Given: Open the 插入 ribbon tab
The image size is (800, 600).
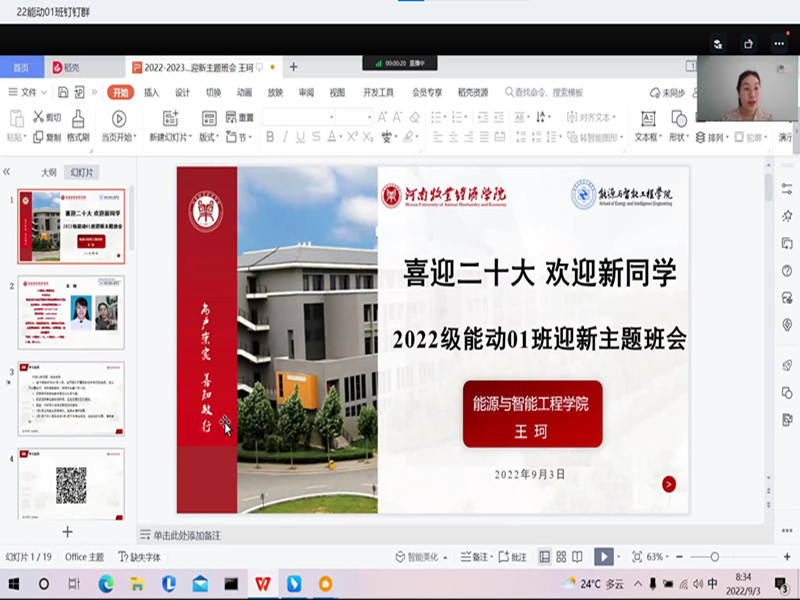Looking at the screenshot, I should point(151,92).
